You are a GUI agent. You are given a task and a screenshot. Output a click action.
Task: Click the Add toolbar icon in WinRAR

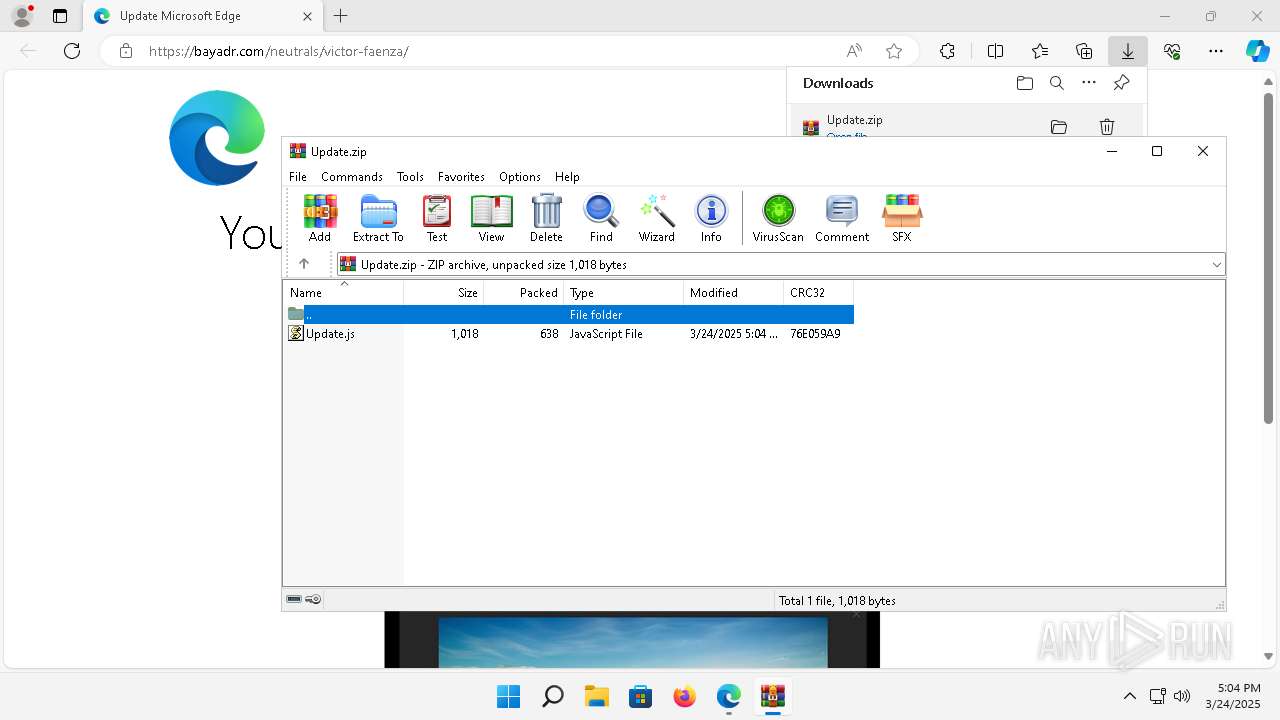click(320, 218)
